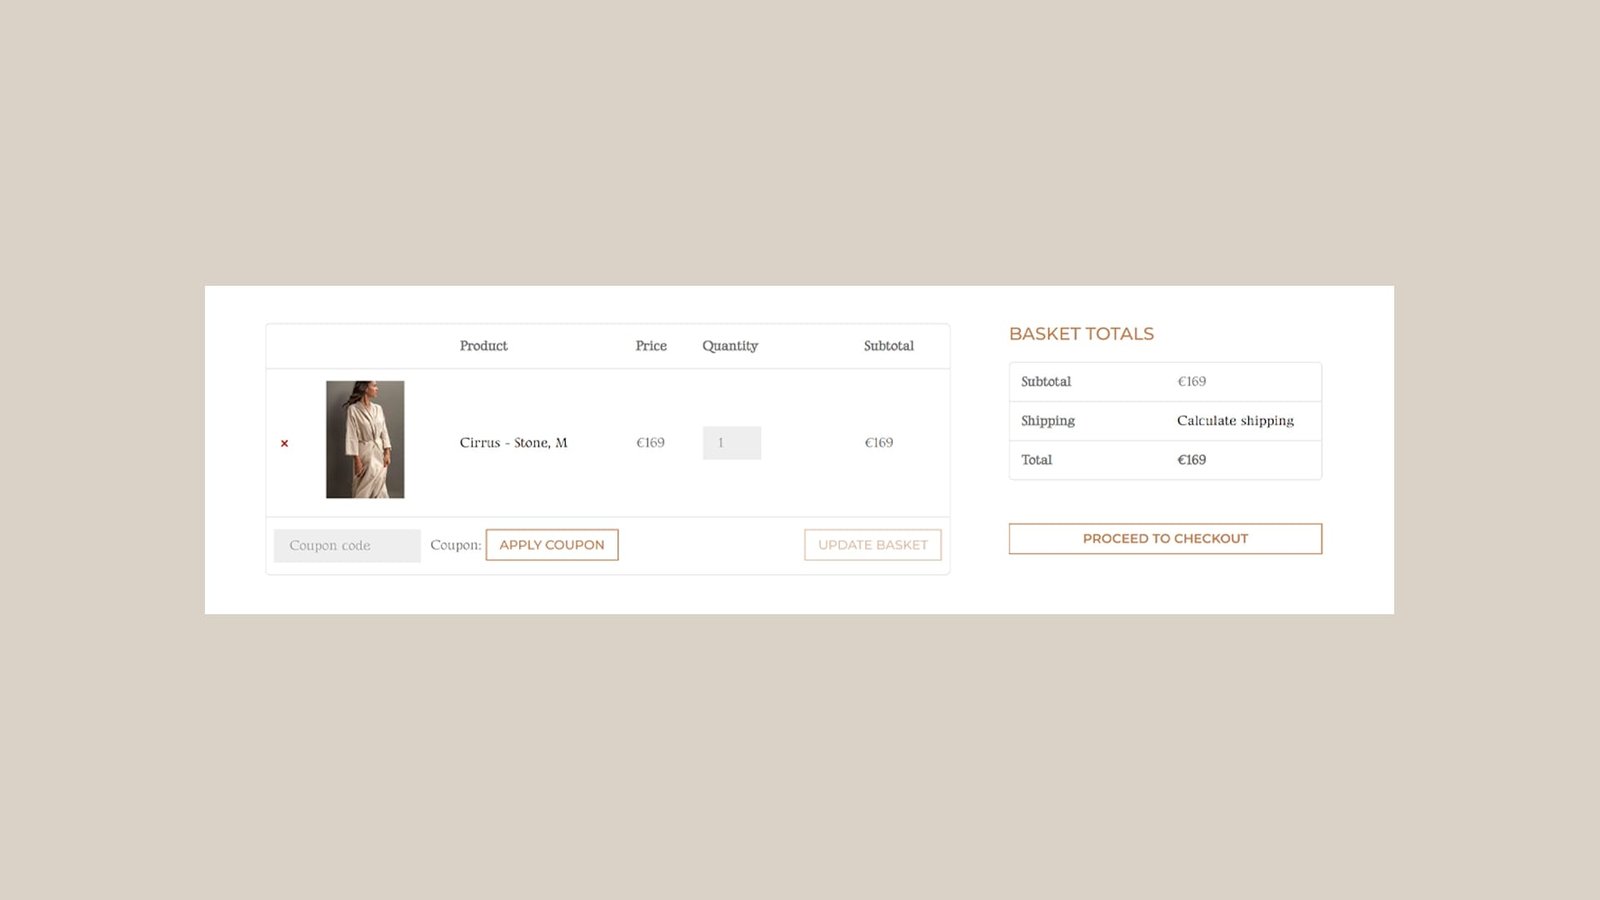
Task: Click the Subtotal column header in table
Action: pyautogui.click(x=888, y=346)
